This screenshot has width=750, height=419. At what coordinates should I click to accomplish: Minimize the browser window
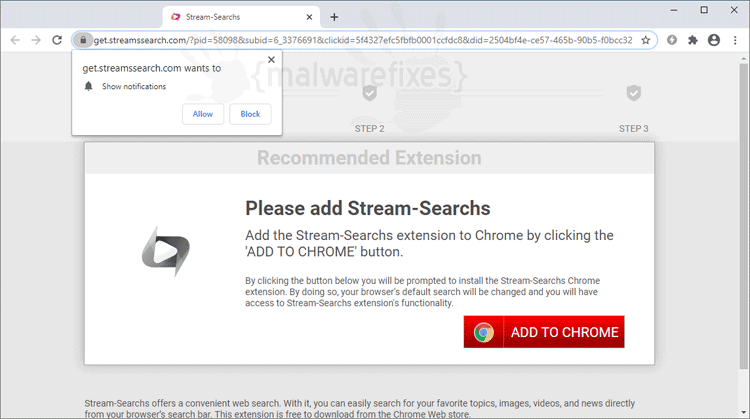674,10
